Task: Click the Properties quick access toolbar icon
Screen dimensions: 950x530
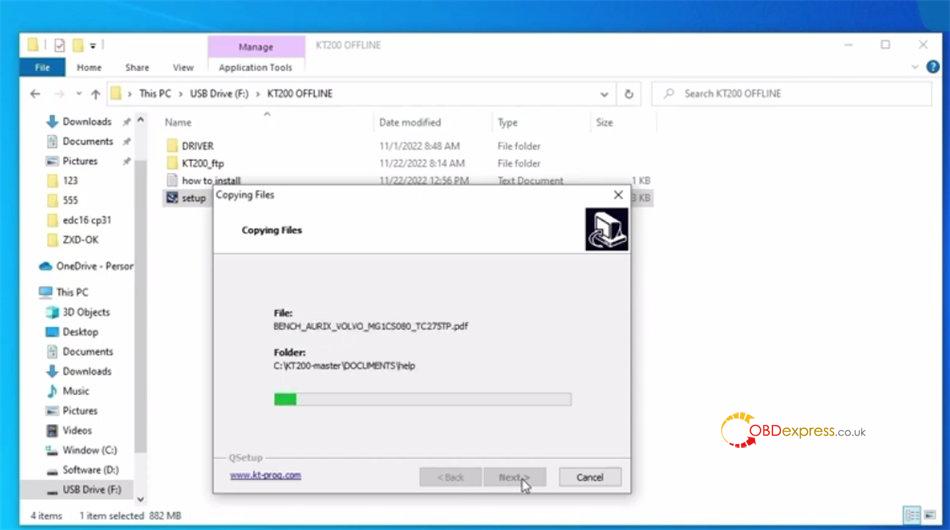Action: coord(59,45)
